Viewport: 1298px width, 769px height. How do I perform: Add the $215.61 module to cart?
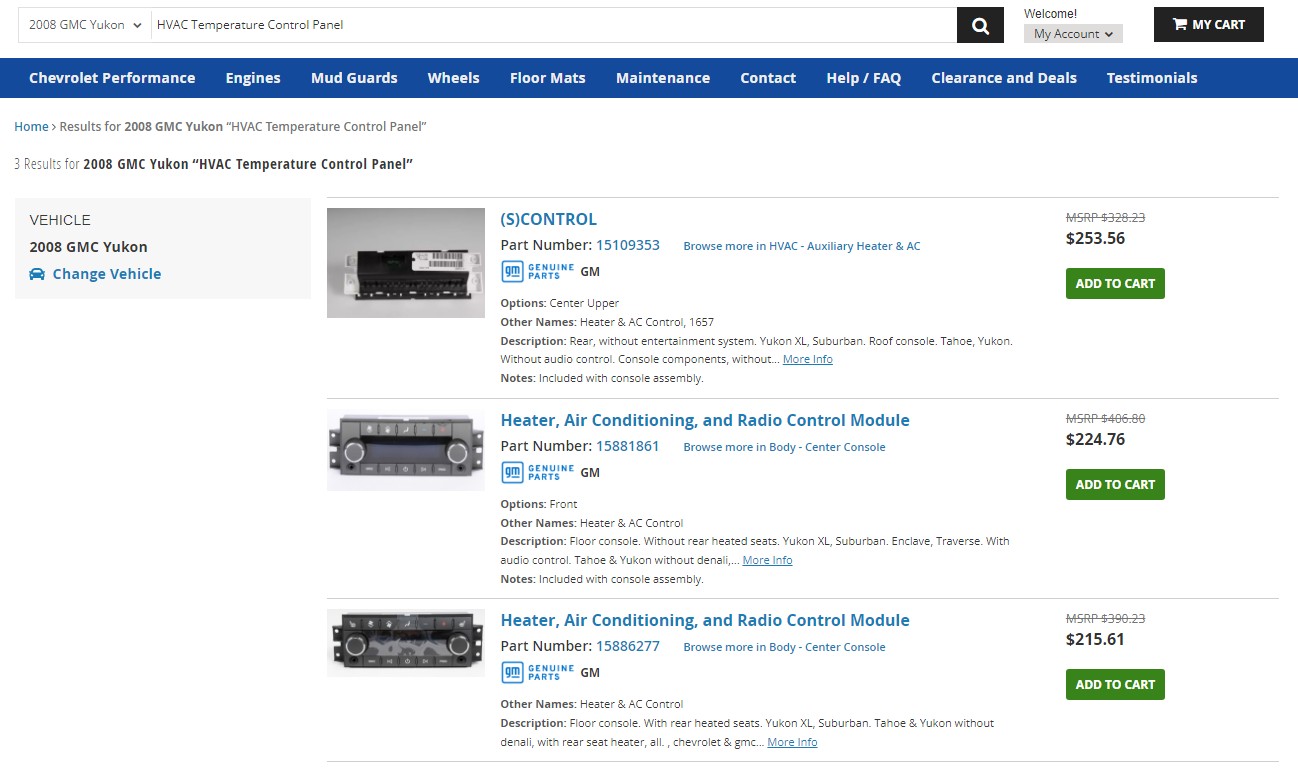pos(1115,685)
